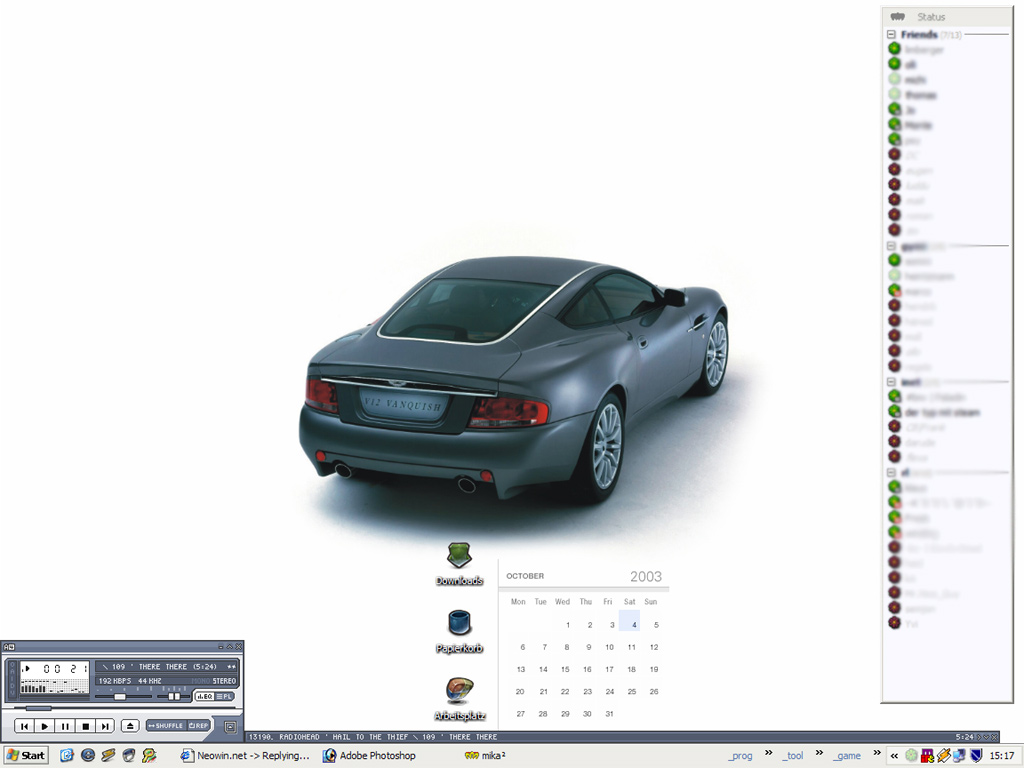The height and width of the screenshot is (768, 1024).
Task: Toggle Shuffle mode in Winamp
Action: 166,726
